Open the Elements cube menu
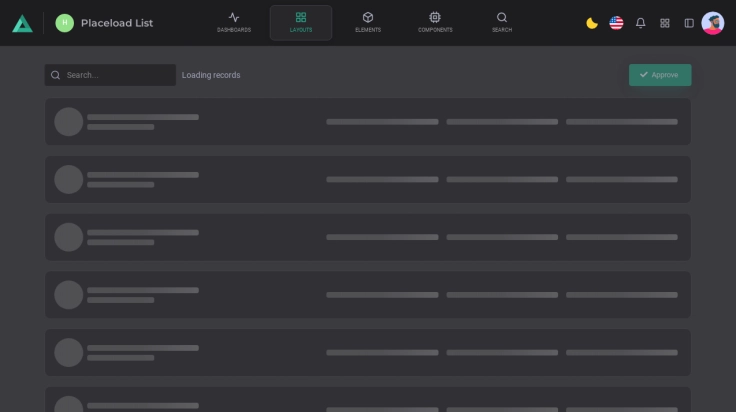Screen dimensions: 736x412 click(x=367, y=22)
